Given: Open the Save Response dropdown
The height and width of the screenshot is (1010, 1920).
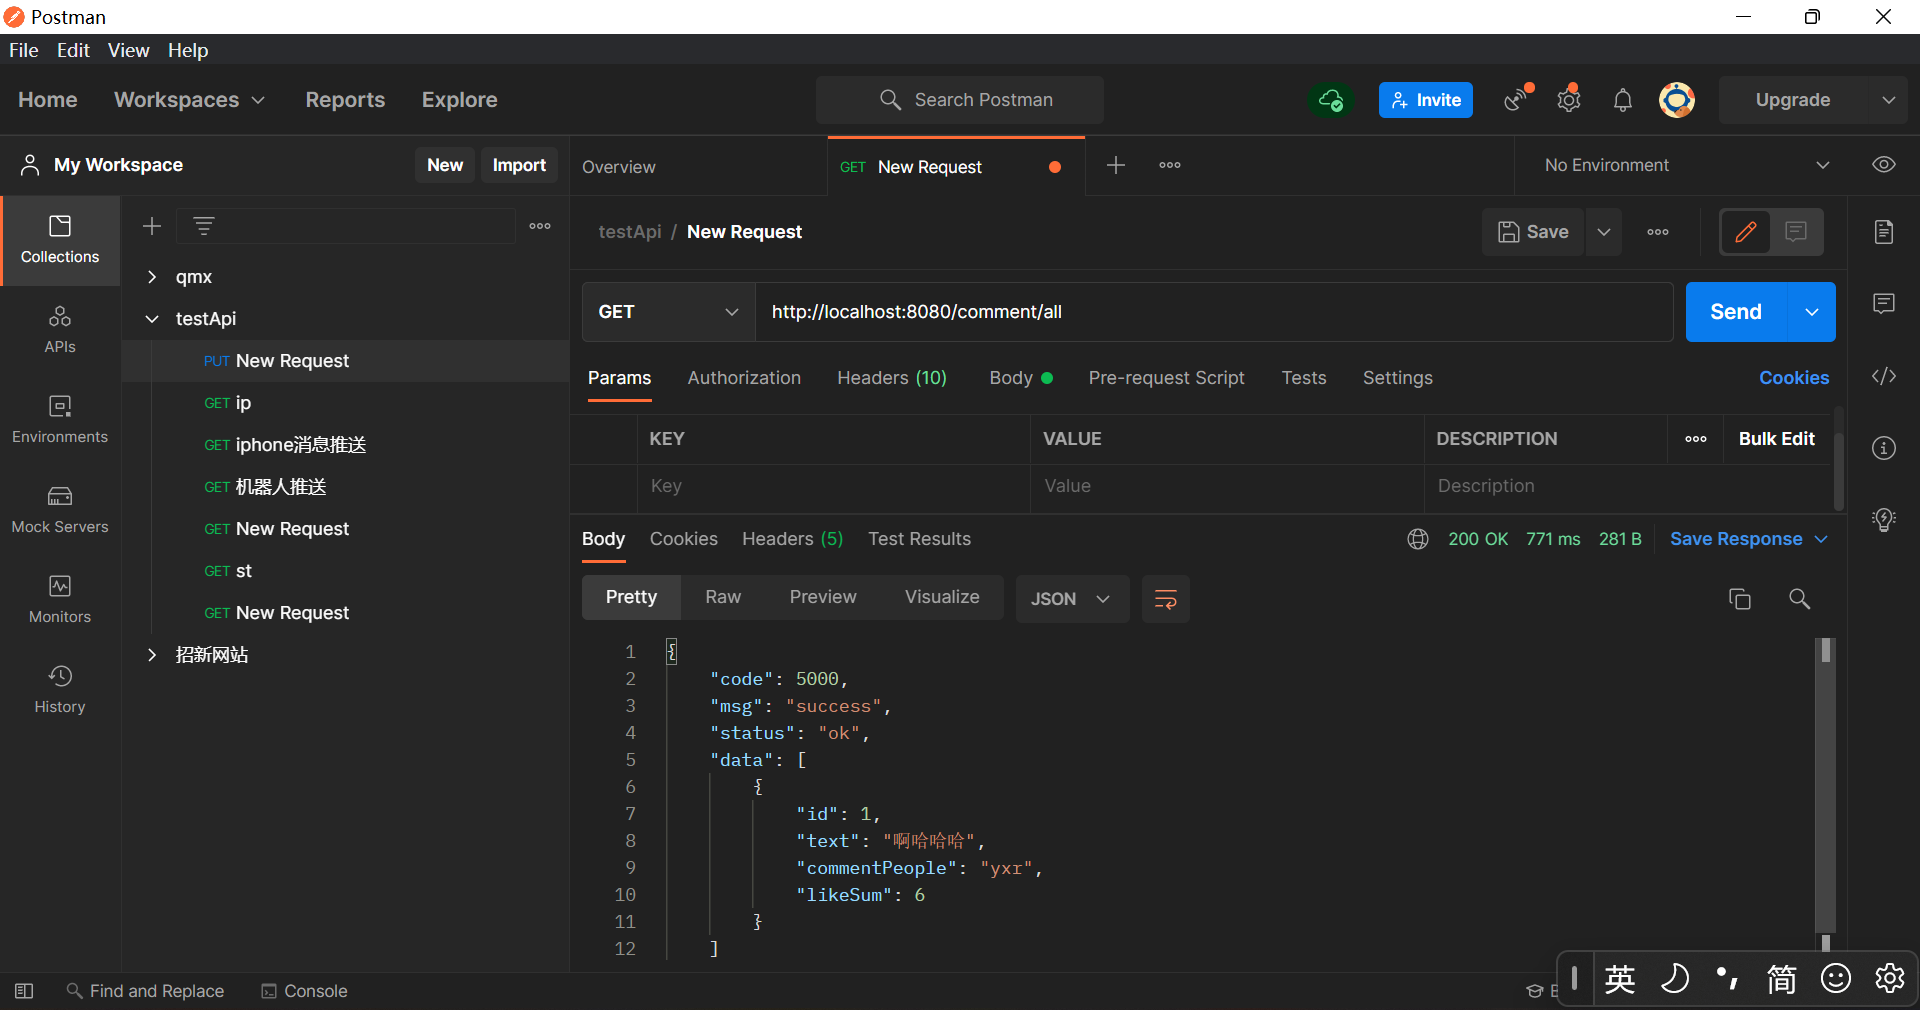Looking at the screenshot, I should coord(1749,539).
